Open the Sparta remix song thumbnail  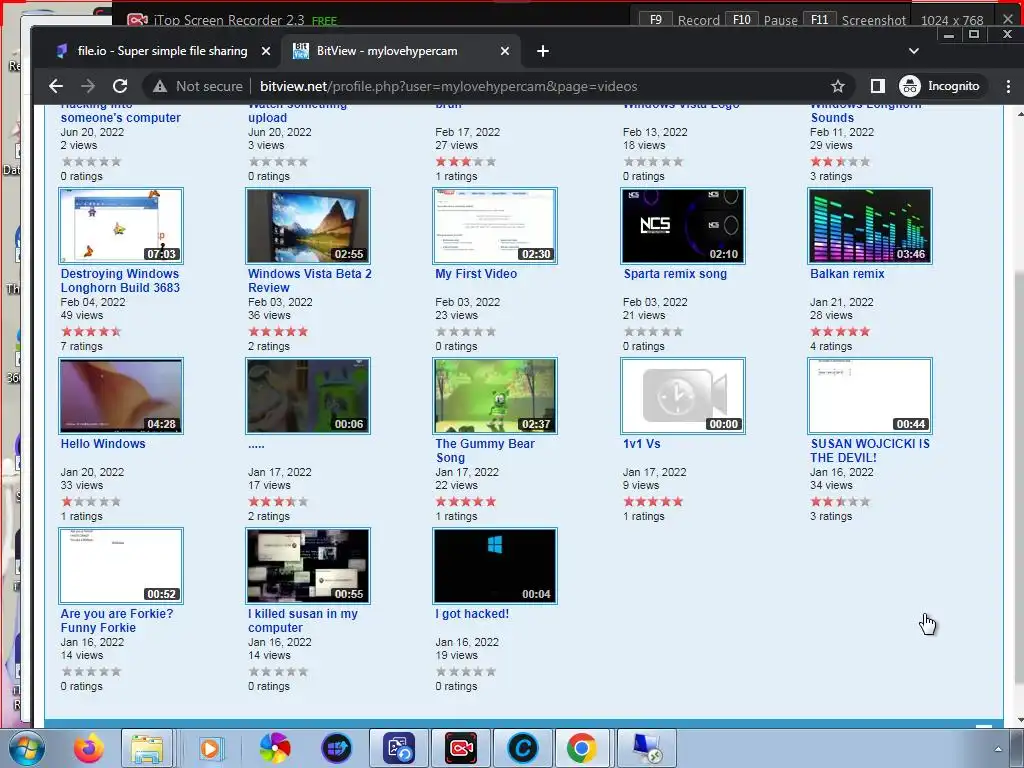pos(682,226)
